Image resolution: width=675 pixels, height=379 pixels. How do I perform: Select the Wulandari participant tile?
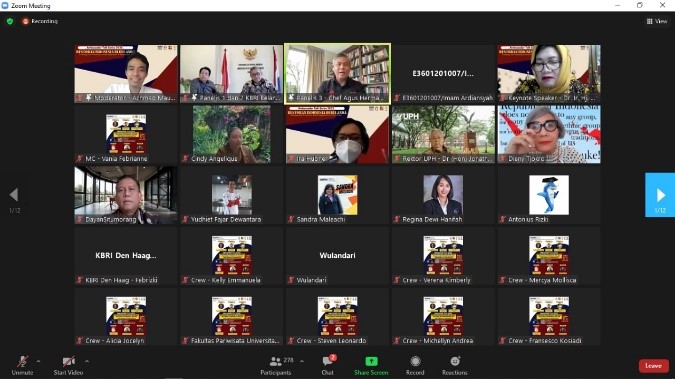point(338,256)
